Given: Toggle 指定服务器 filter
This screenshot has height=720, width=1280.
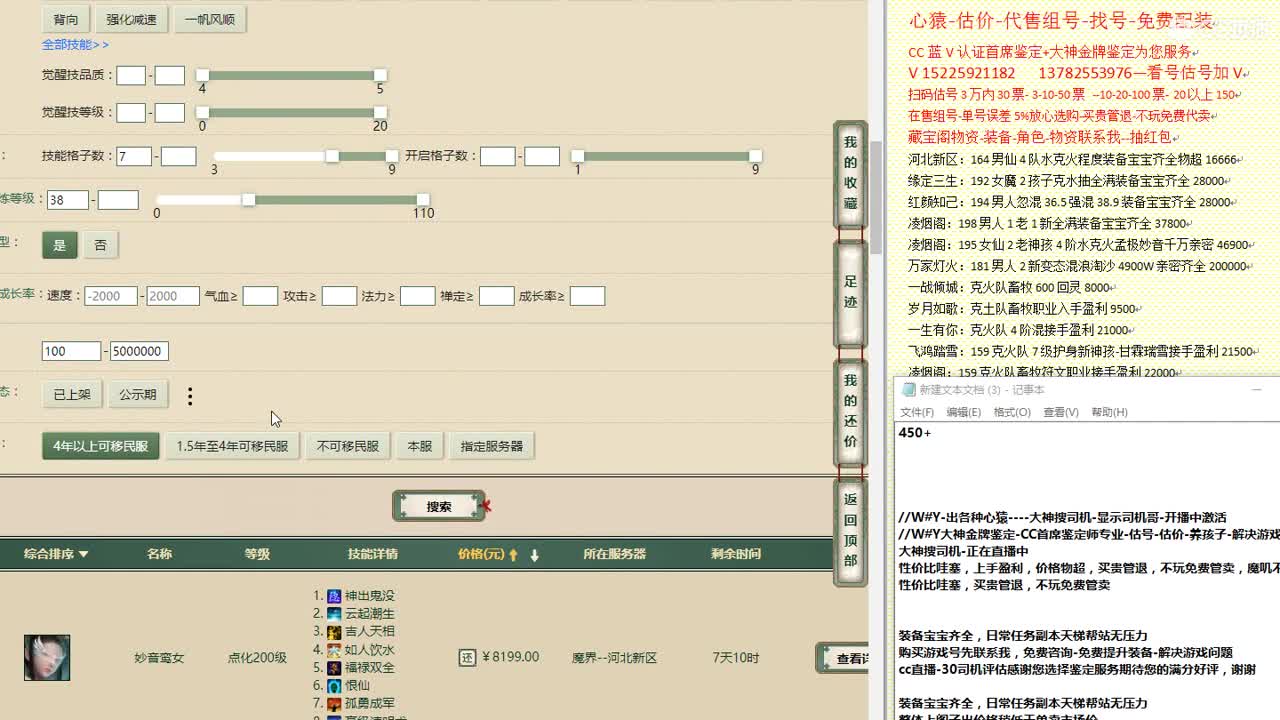Looking at the screenshot, I should point(492,446).
